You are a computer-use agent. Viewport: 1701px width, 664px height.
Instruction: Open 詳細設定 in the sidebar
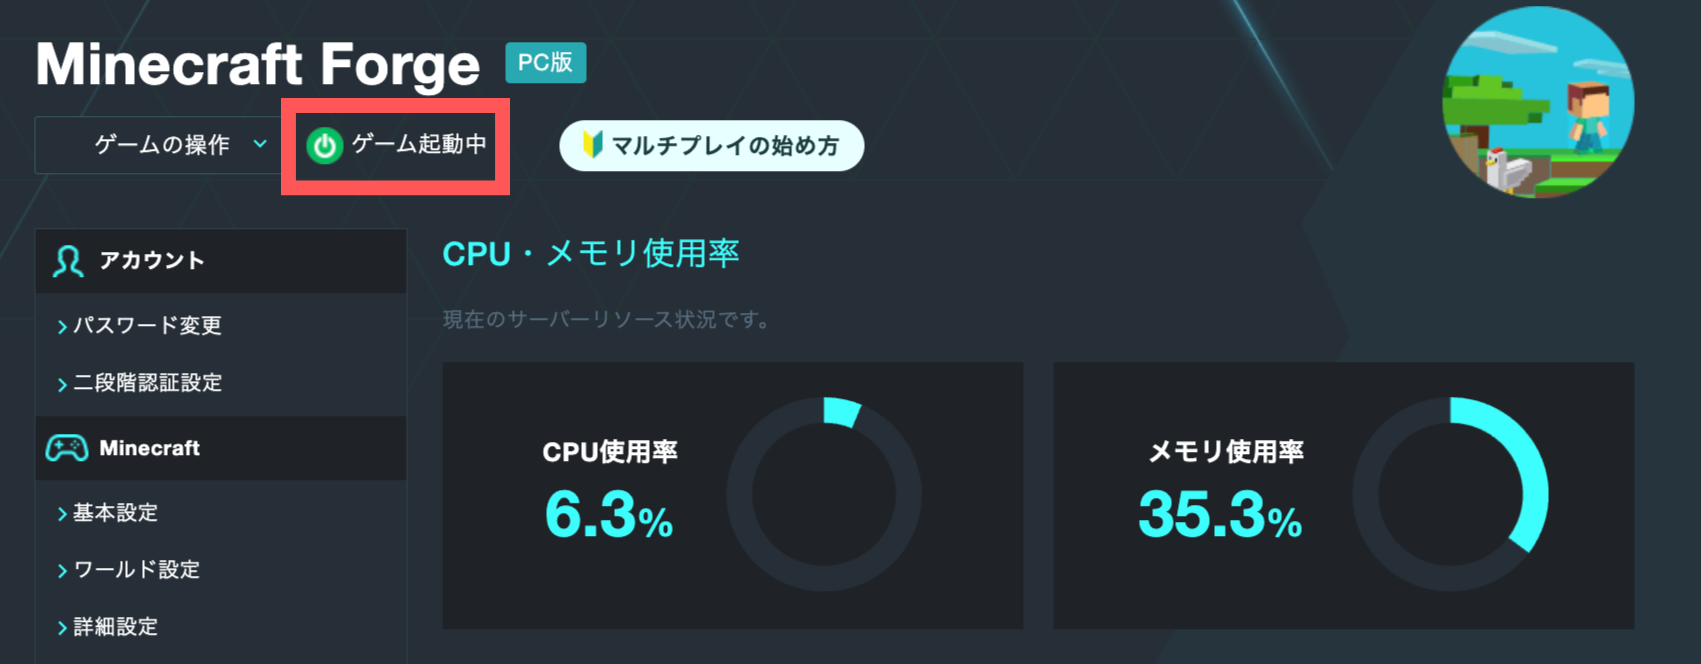pos(116,626)
